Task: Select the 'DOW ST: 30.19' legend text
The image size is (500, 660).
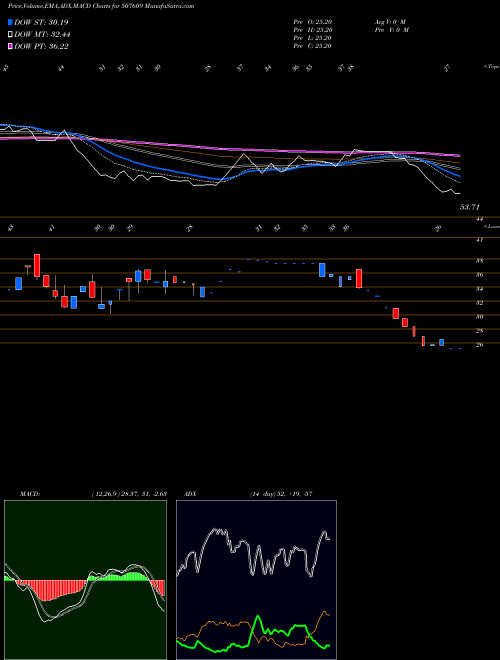Action: coord(41,22)
